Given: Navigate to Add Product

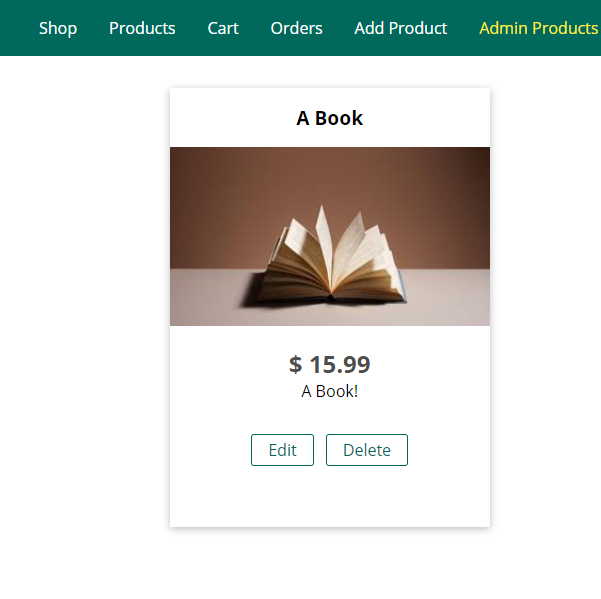Looking at the screenshot, I should pyautogui.click(x=400, y=28).
